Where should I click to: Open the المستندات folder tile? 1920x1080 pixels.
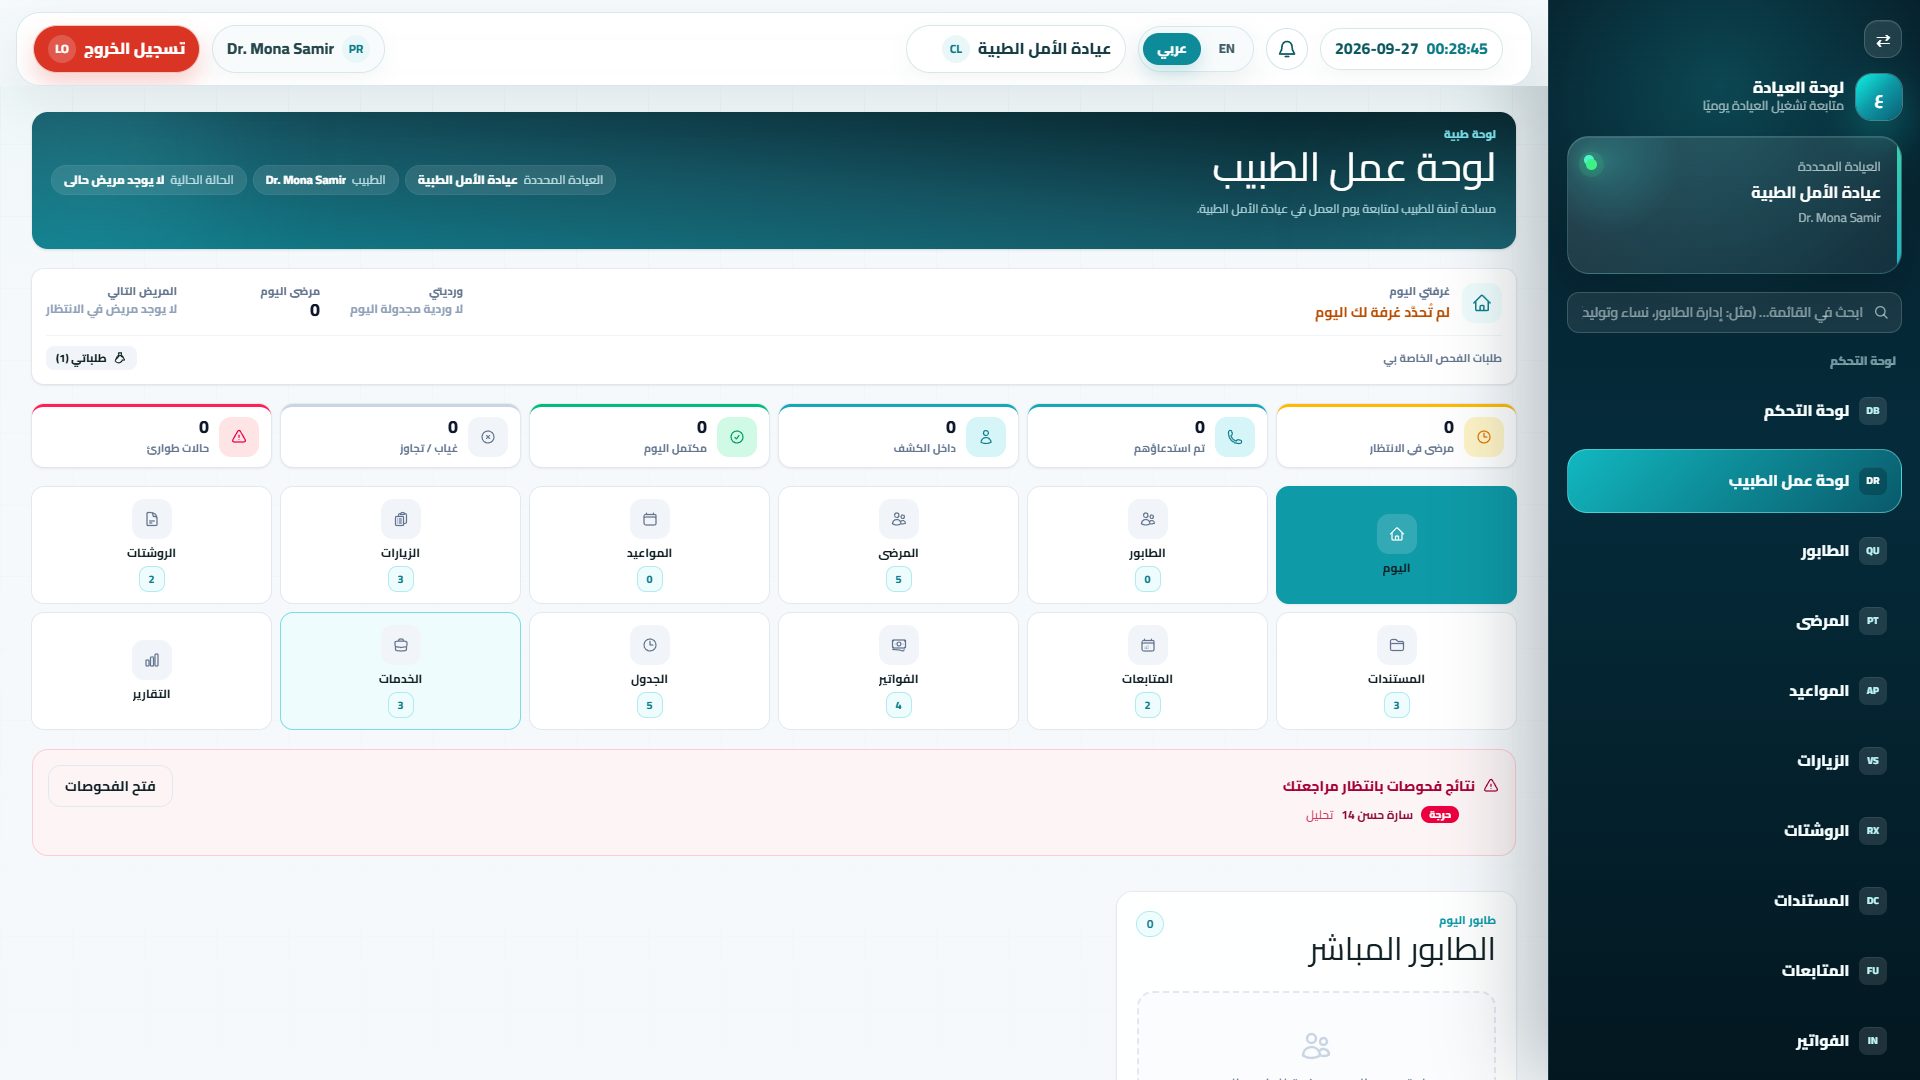click(1396, 671)
